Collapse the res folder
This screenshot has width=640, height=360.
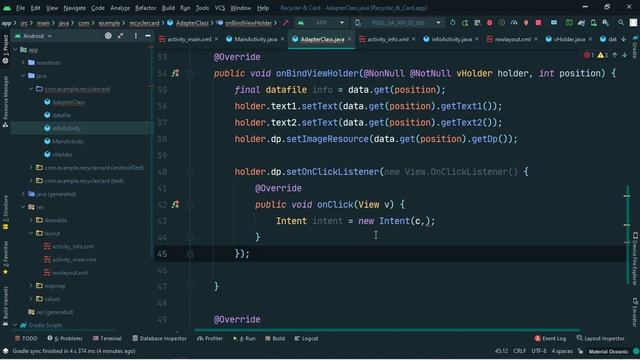(x=23, y=207)
